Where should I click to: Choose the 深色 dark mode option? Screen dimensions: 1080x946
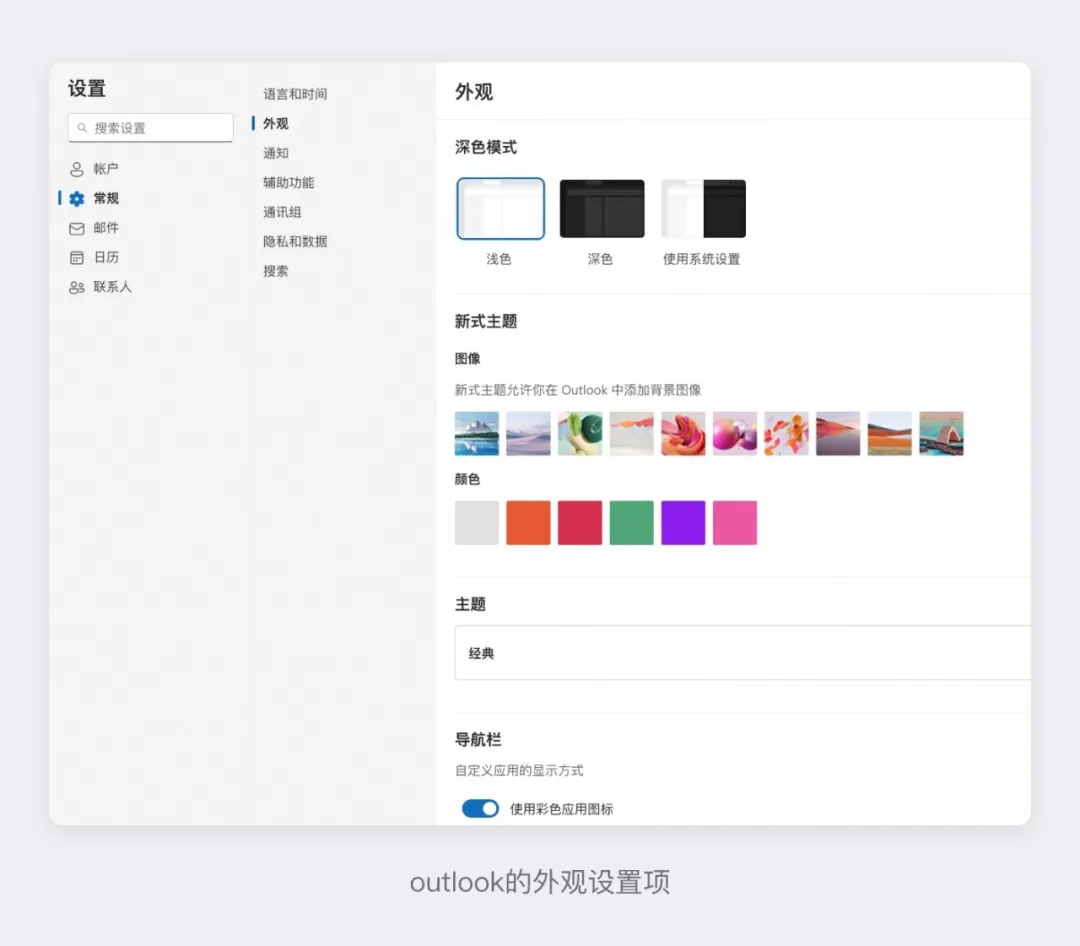click(x=602, y=209)
